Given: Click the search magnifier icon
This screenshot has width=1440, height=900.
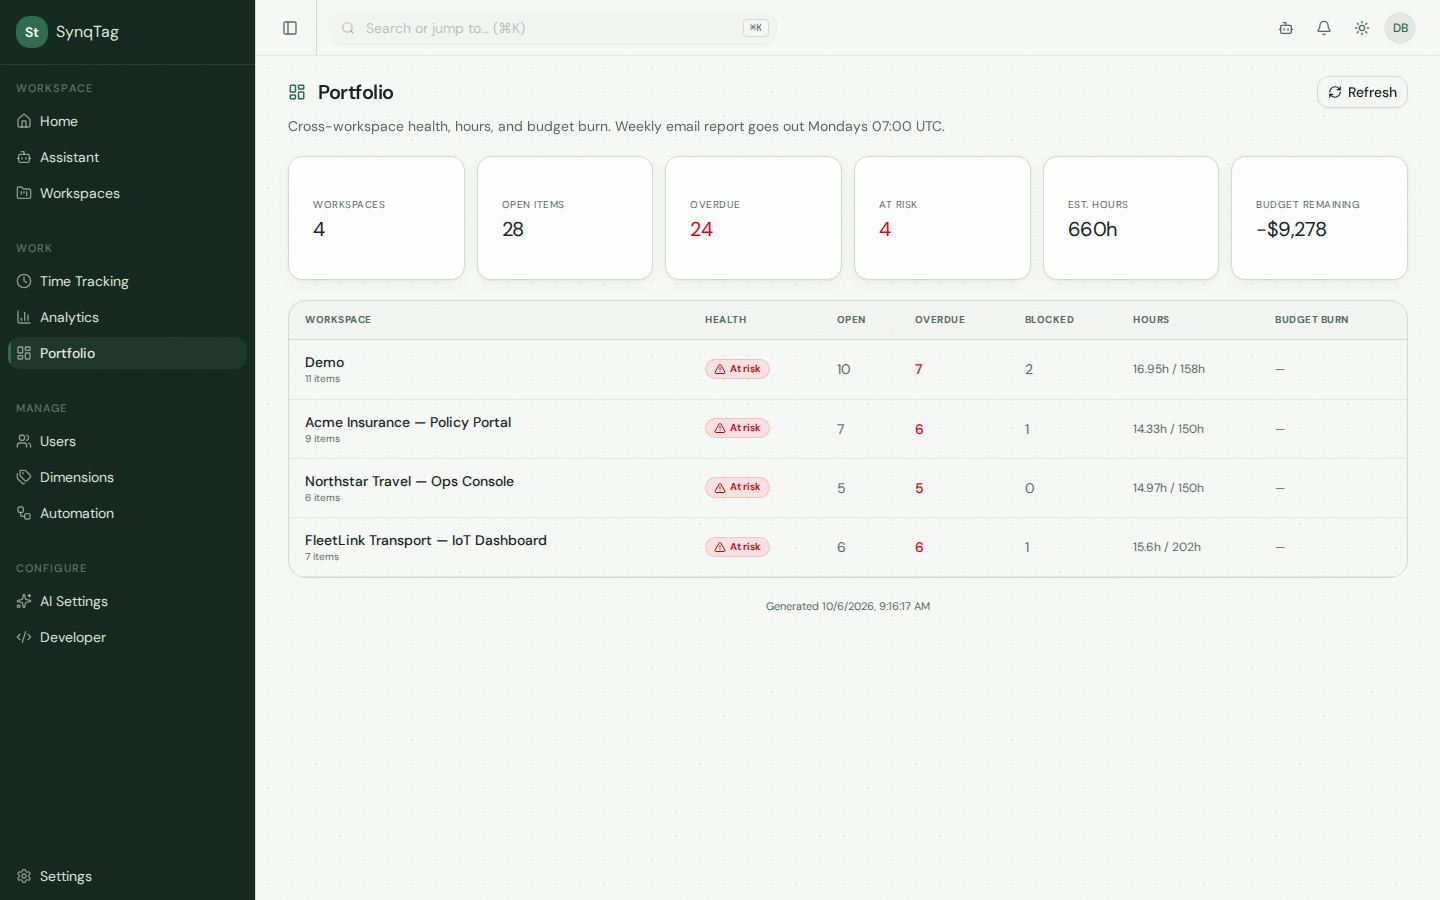Looking at the screenshot, I should [348, 28].
